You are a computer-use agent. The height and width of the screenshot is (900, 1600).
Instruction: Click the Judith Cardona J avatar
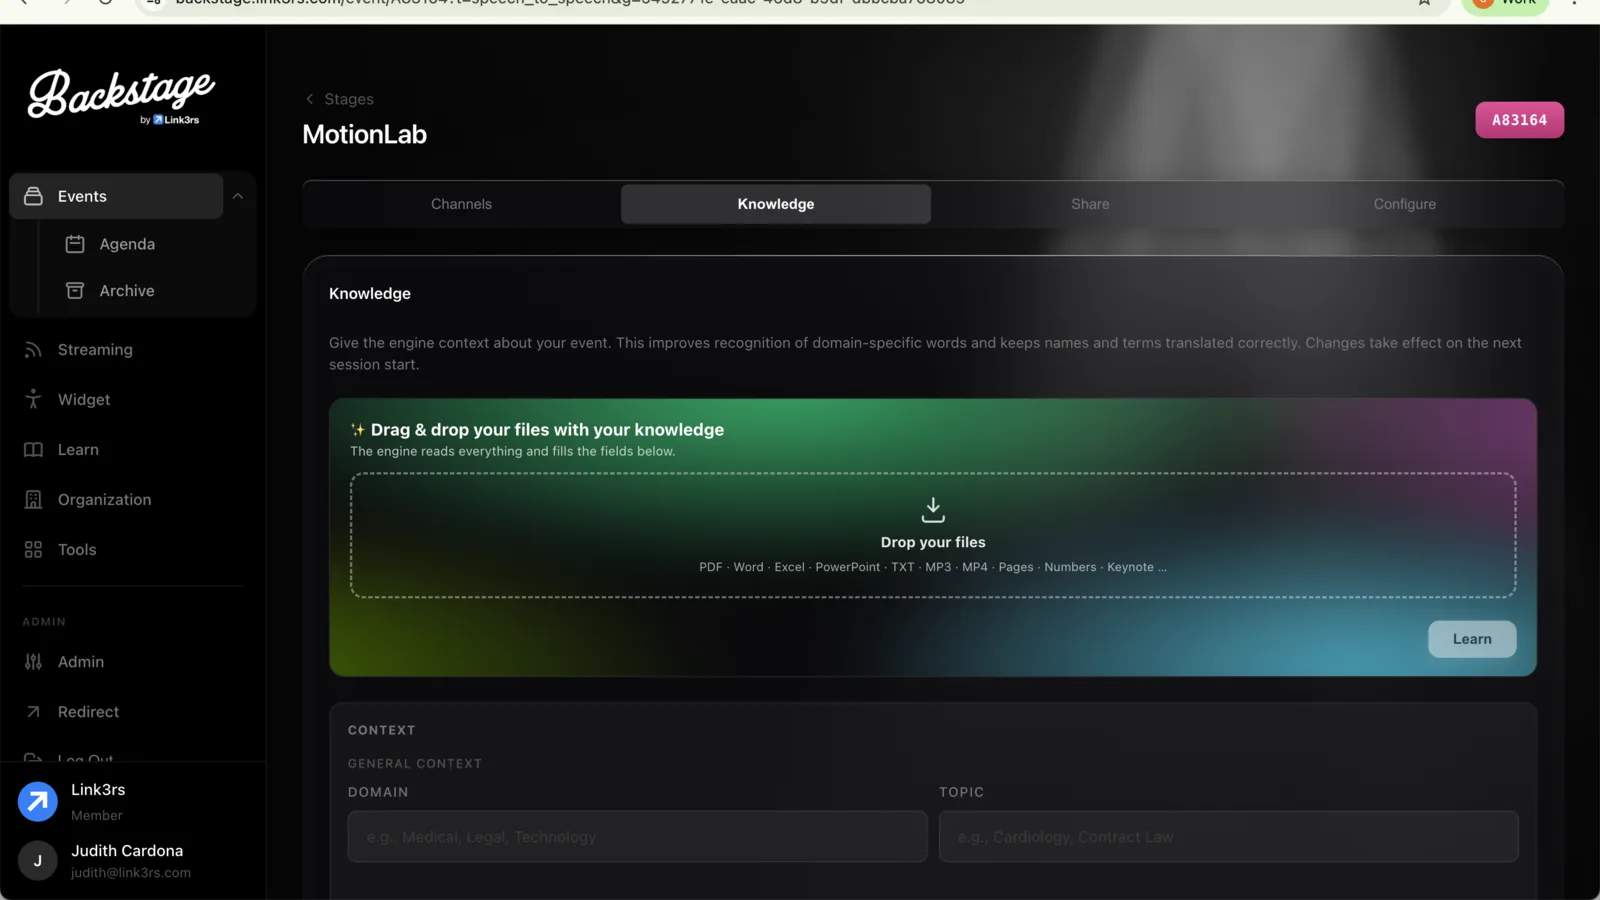pos(38,860)
